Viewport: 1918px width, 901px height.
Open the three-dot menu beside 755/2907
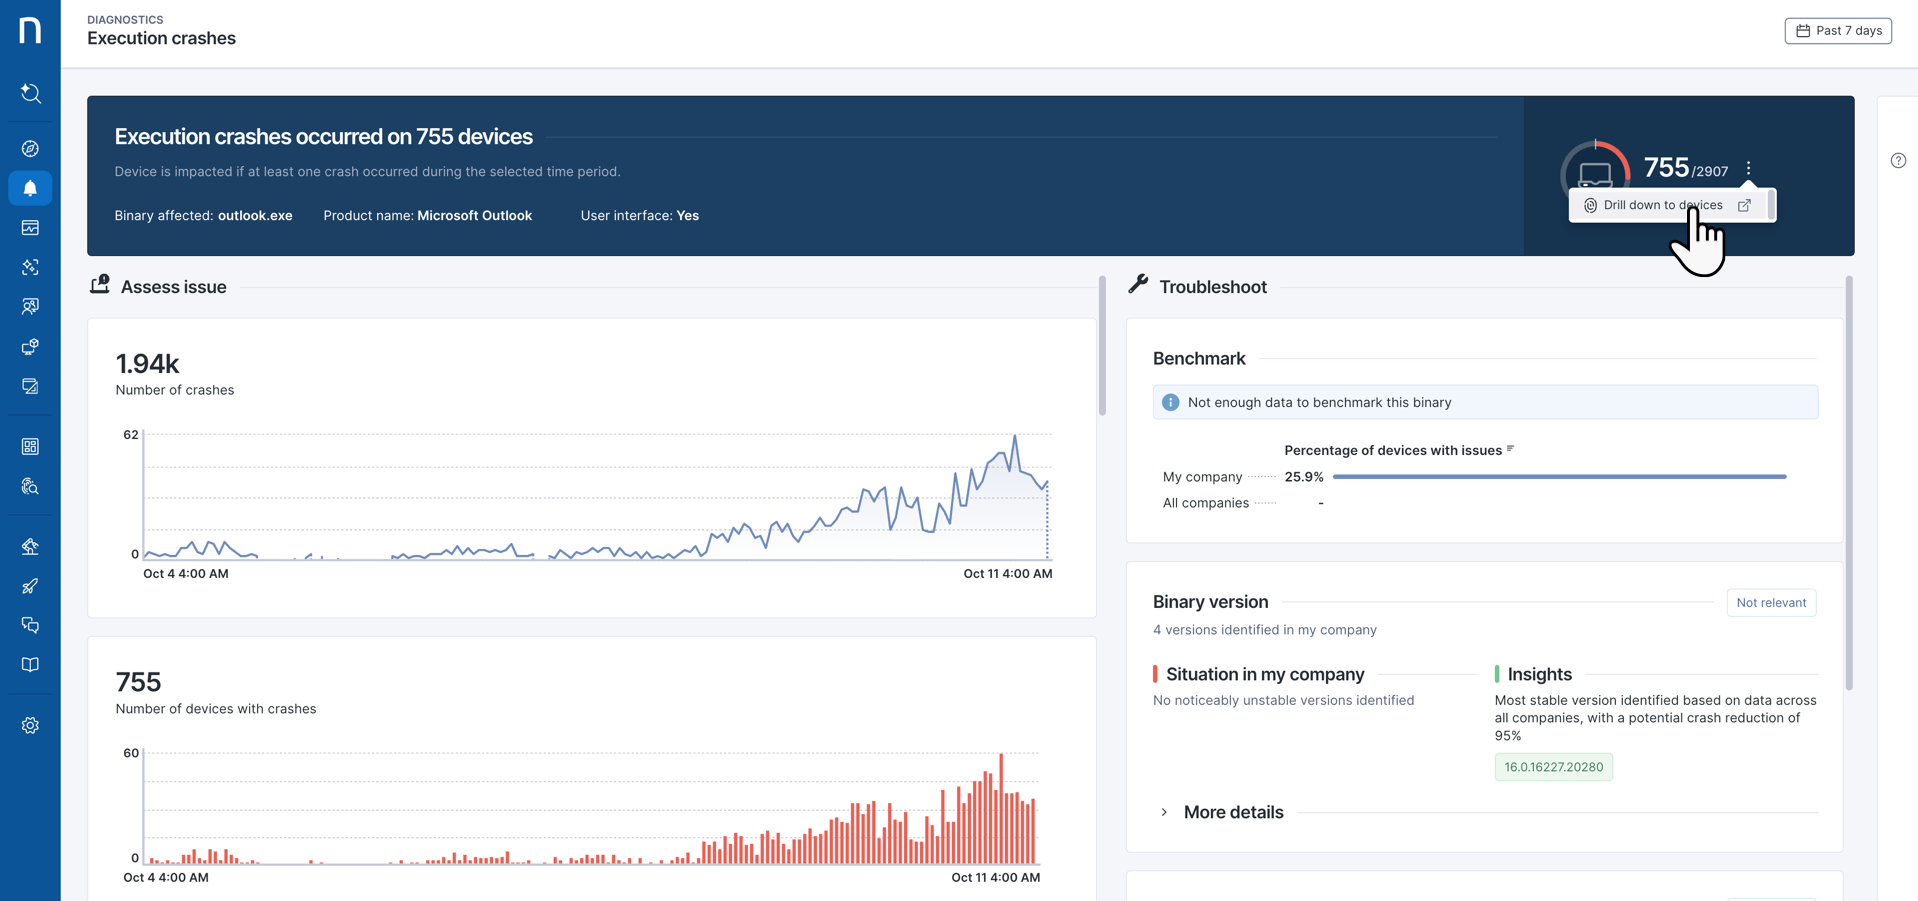click(1748, 168)
